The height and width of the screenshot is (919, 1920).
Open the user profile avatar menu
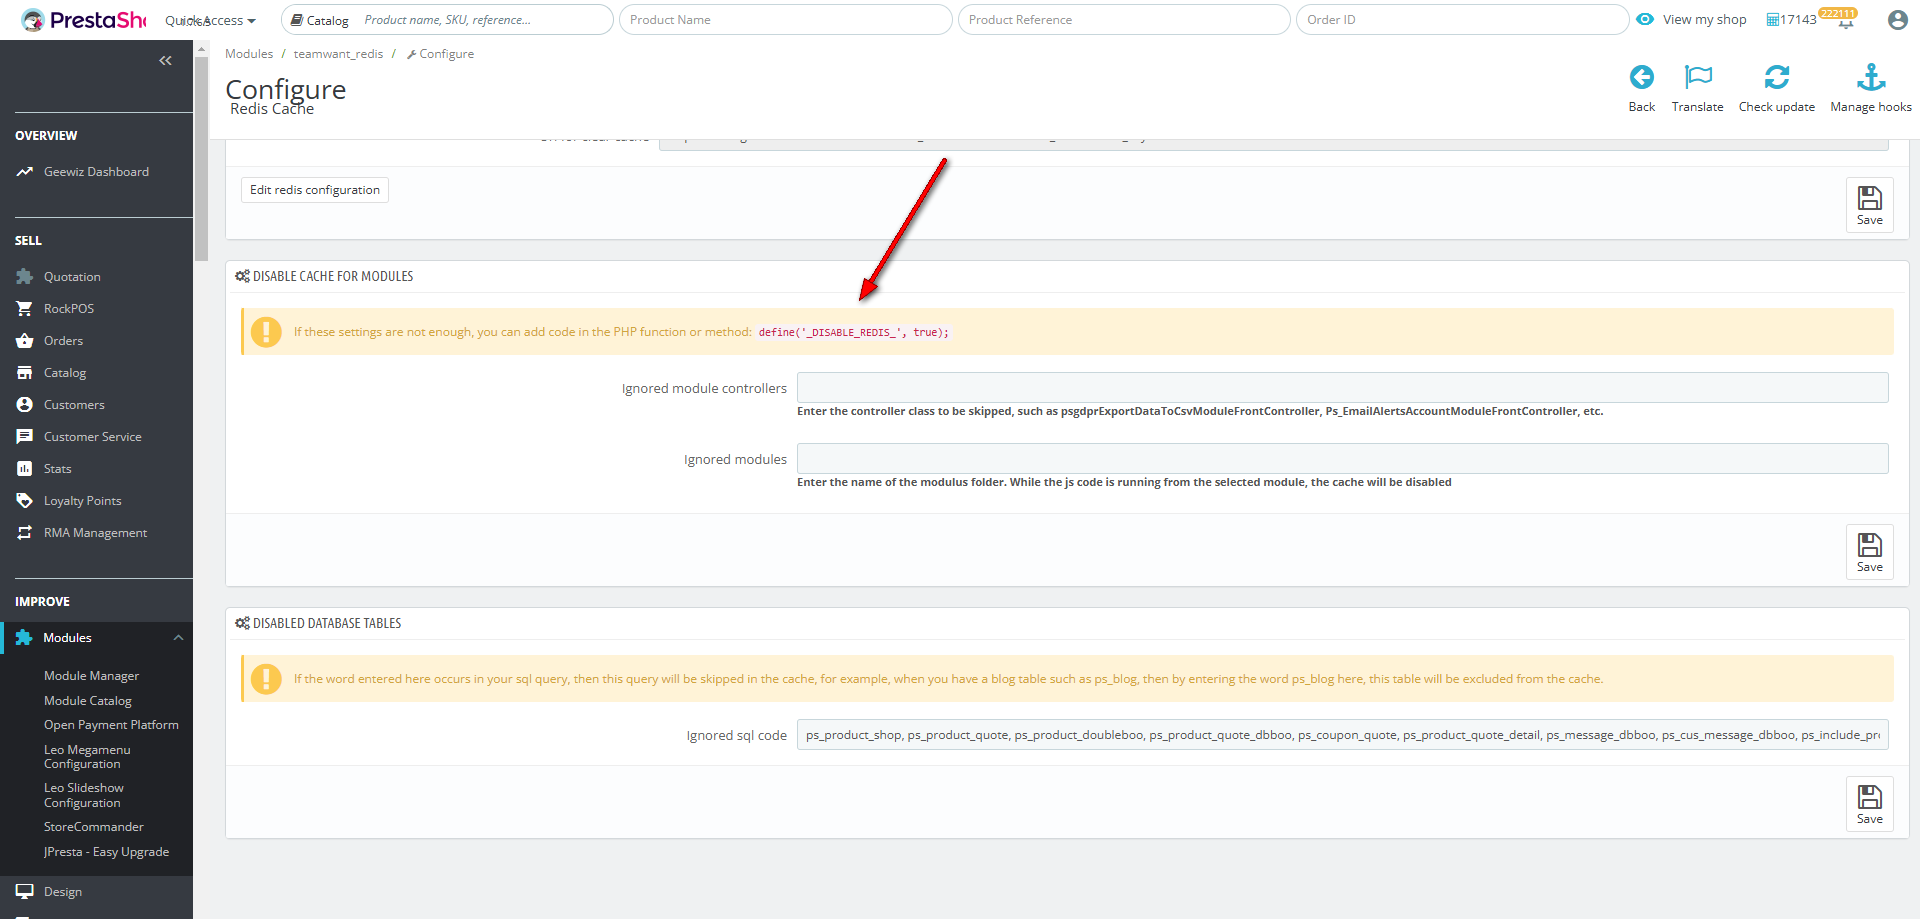[1897, 20]
